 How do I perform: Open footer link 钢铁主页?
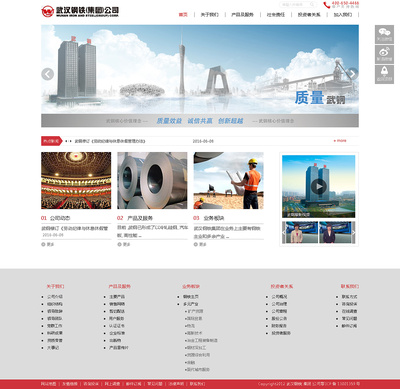pos(191,297)
